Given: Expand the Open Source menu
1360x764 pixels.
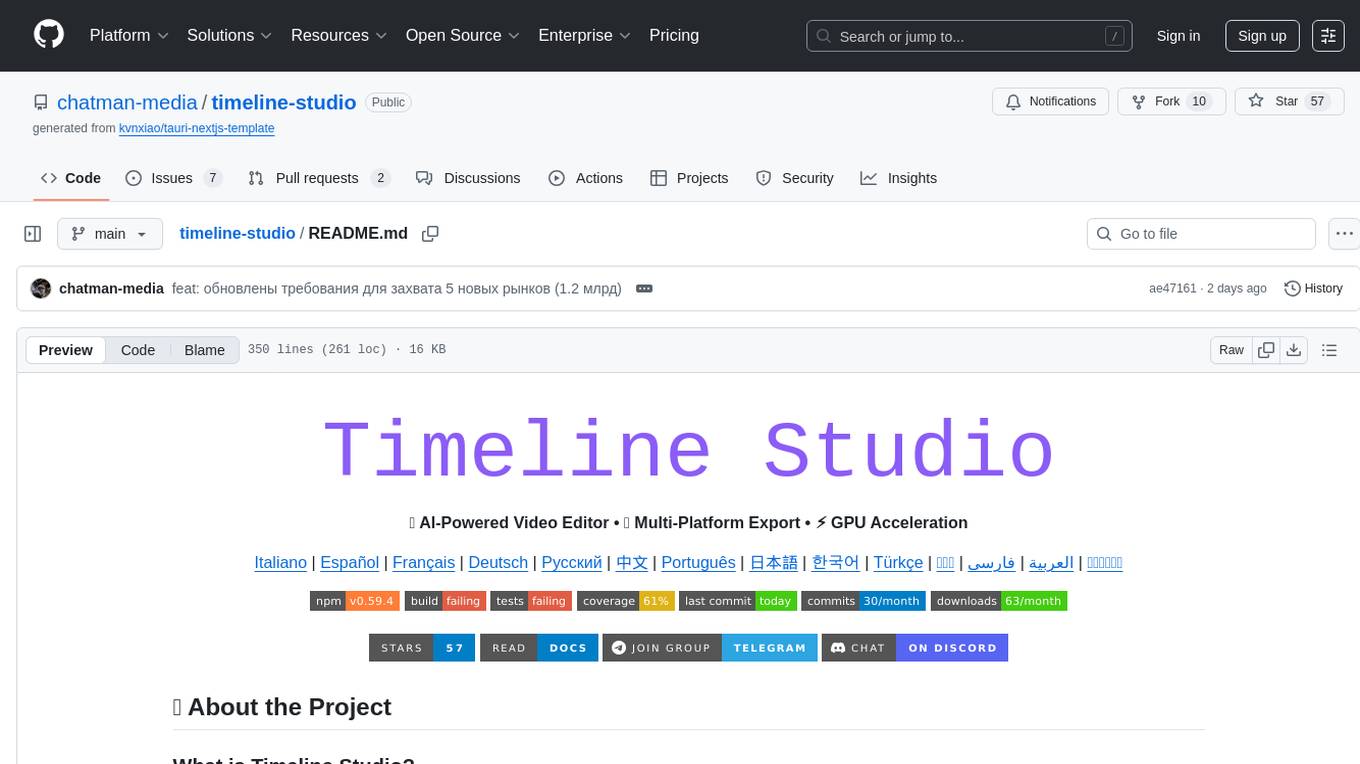Looking at the screenshot, I should click(x=463, y=35).
